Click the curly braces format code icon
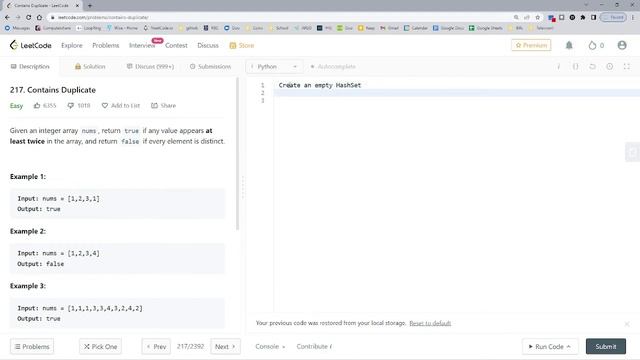Viewport: 640px width, 360px height. (x=576, y=67)
